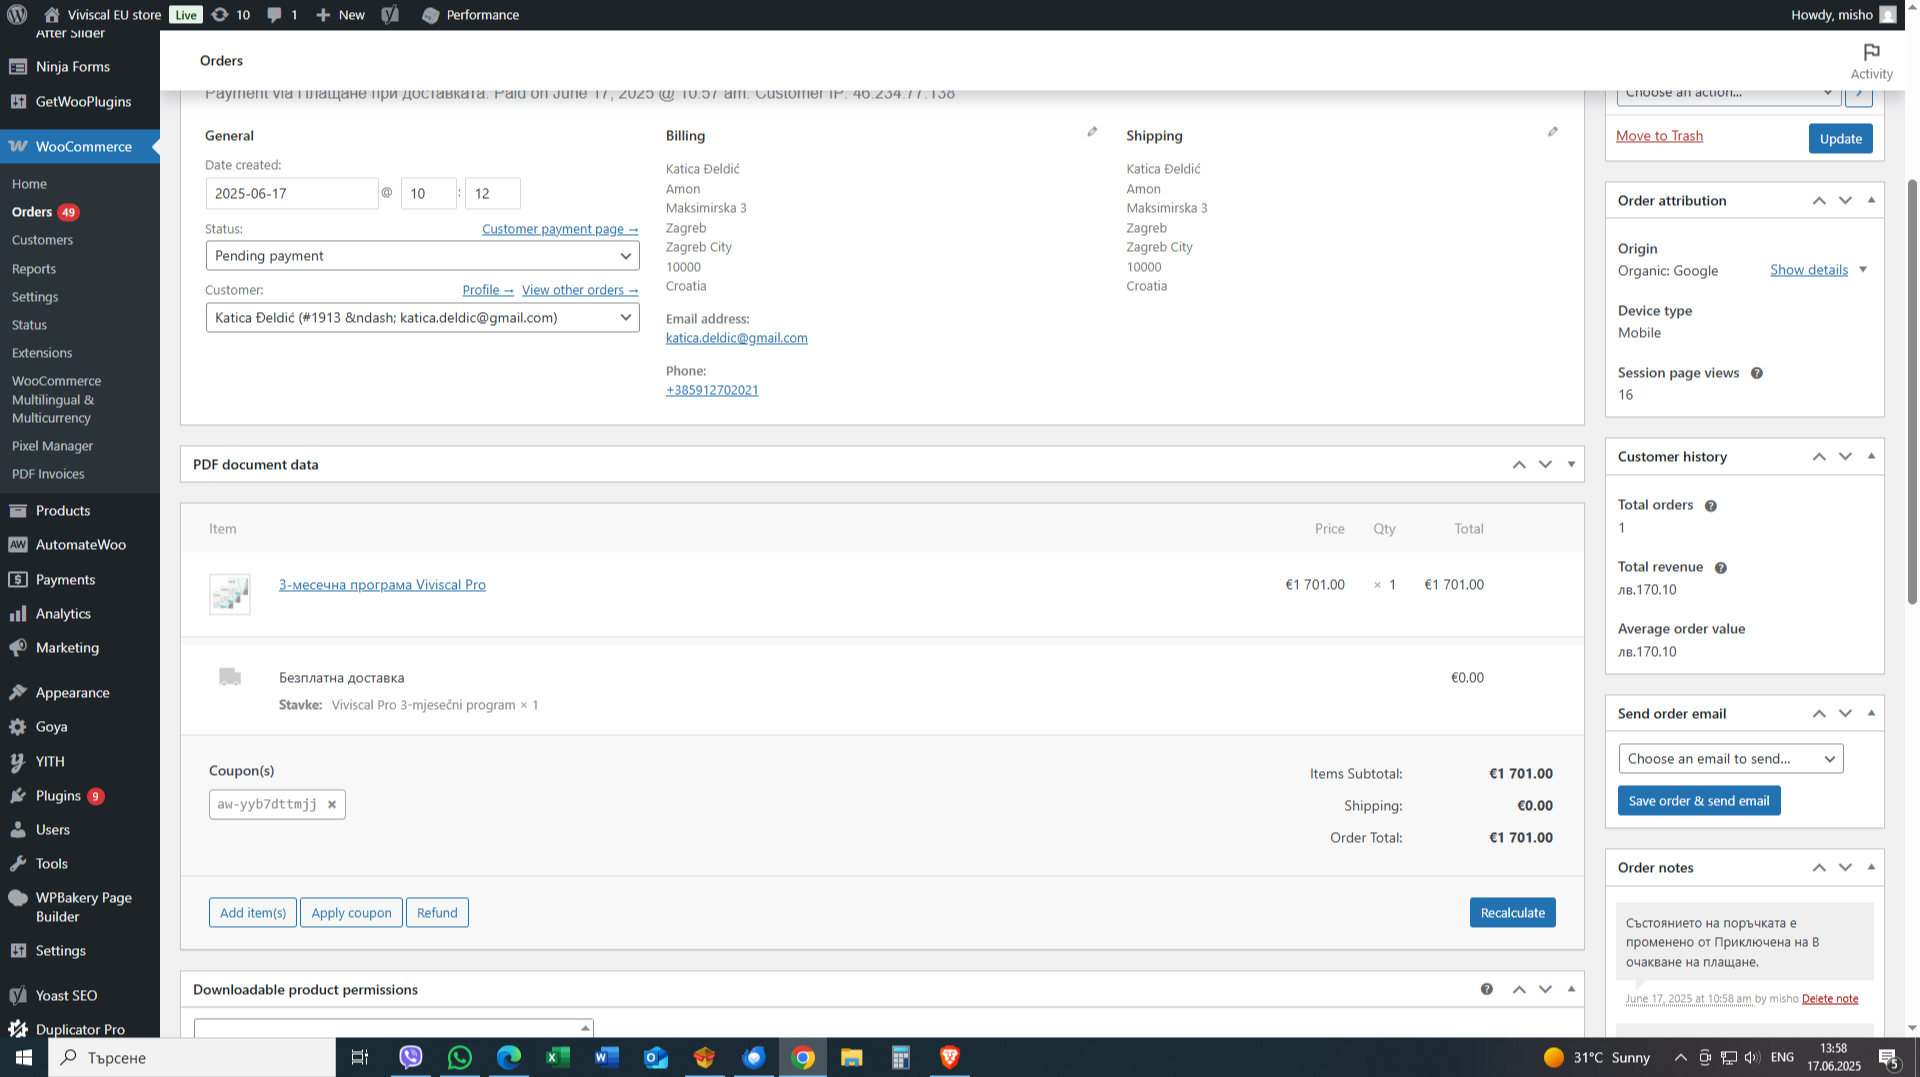Toggle the Customer history panel
1920x1077 pixels.
[1871, 456]
